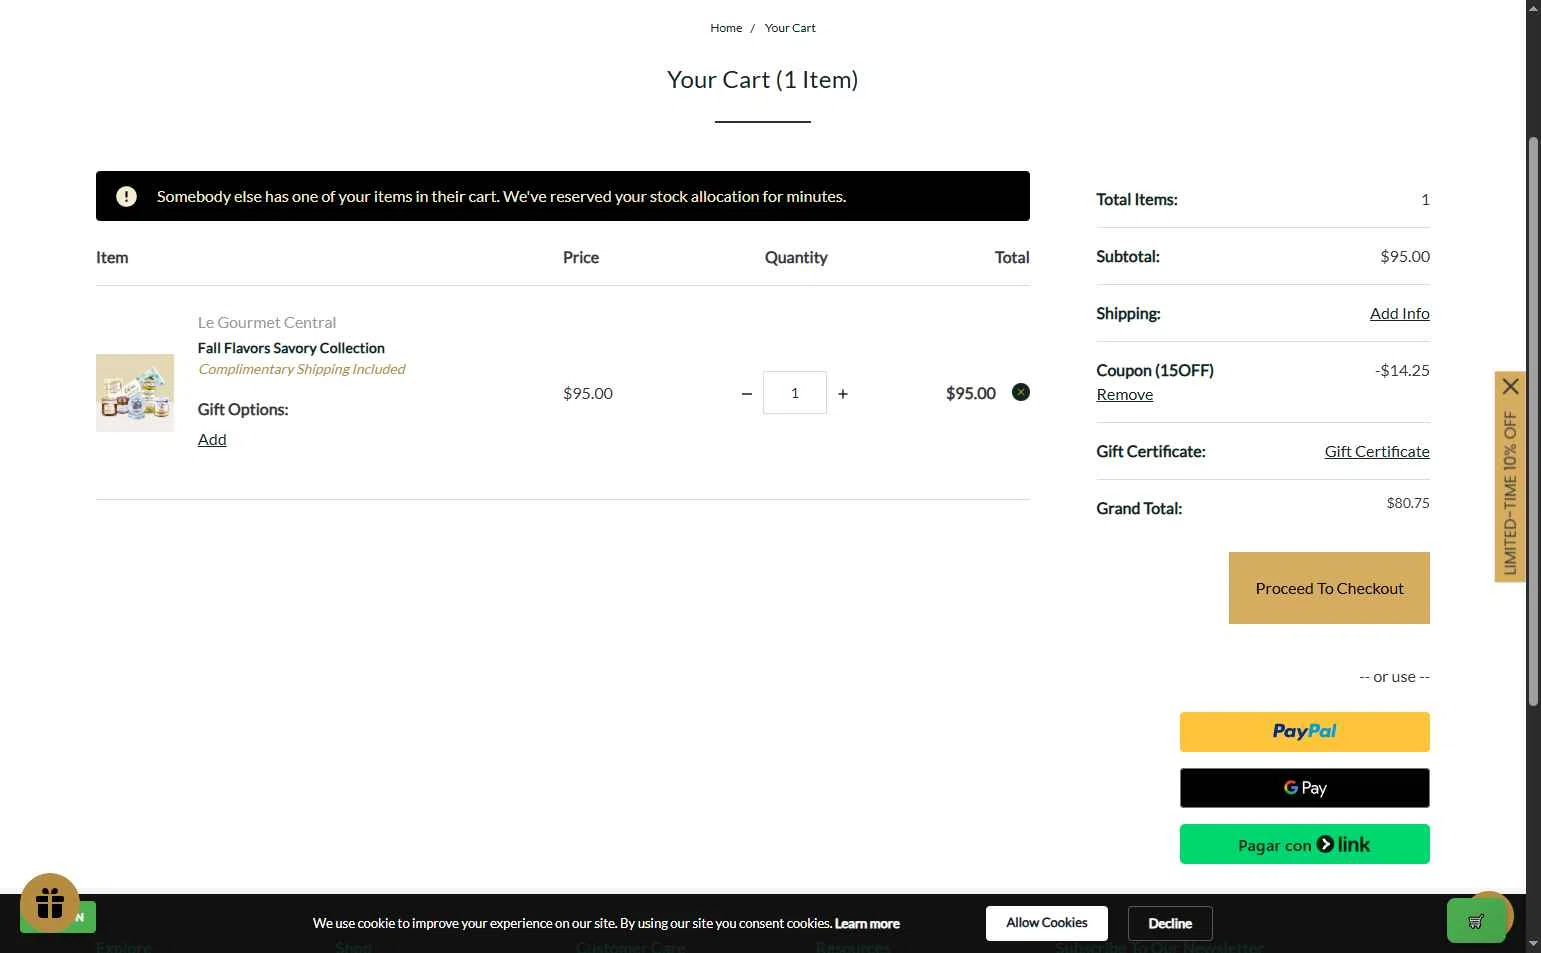Viewport: 1541px width, 953px height.
Task: Click Add Info for shipping
Action: tap(1399, 313)
